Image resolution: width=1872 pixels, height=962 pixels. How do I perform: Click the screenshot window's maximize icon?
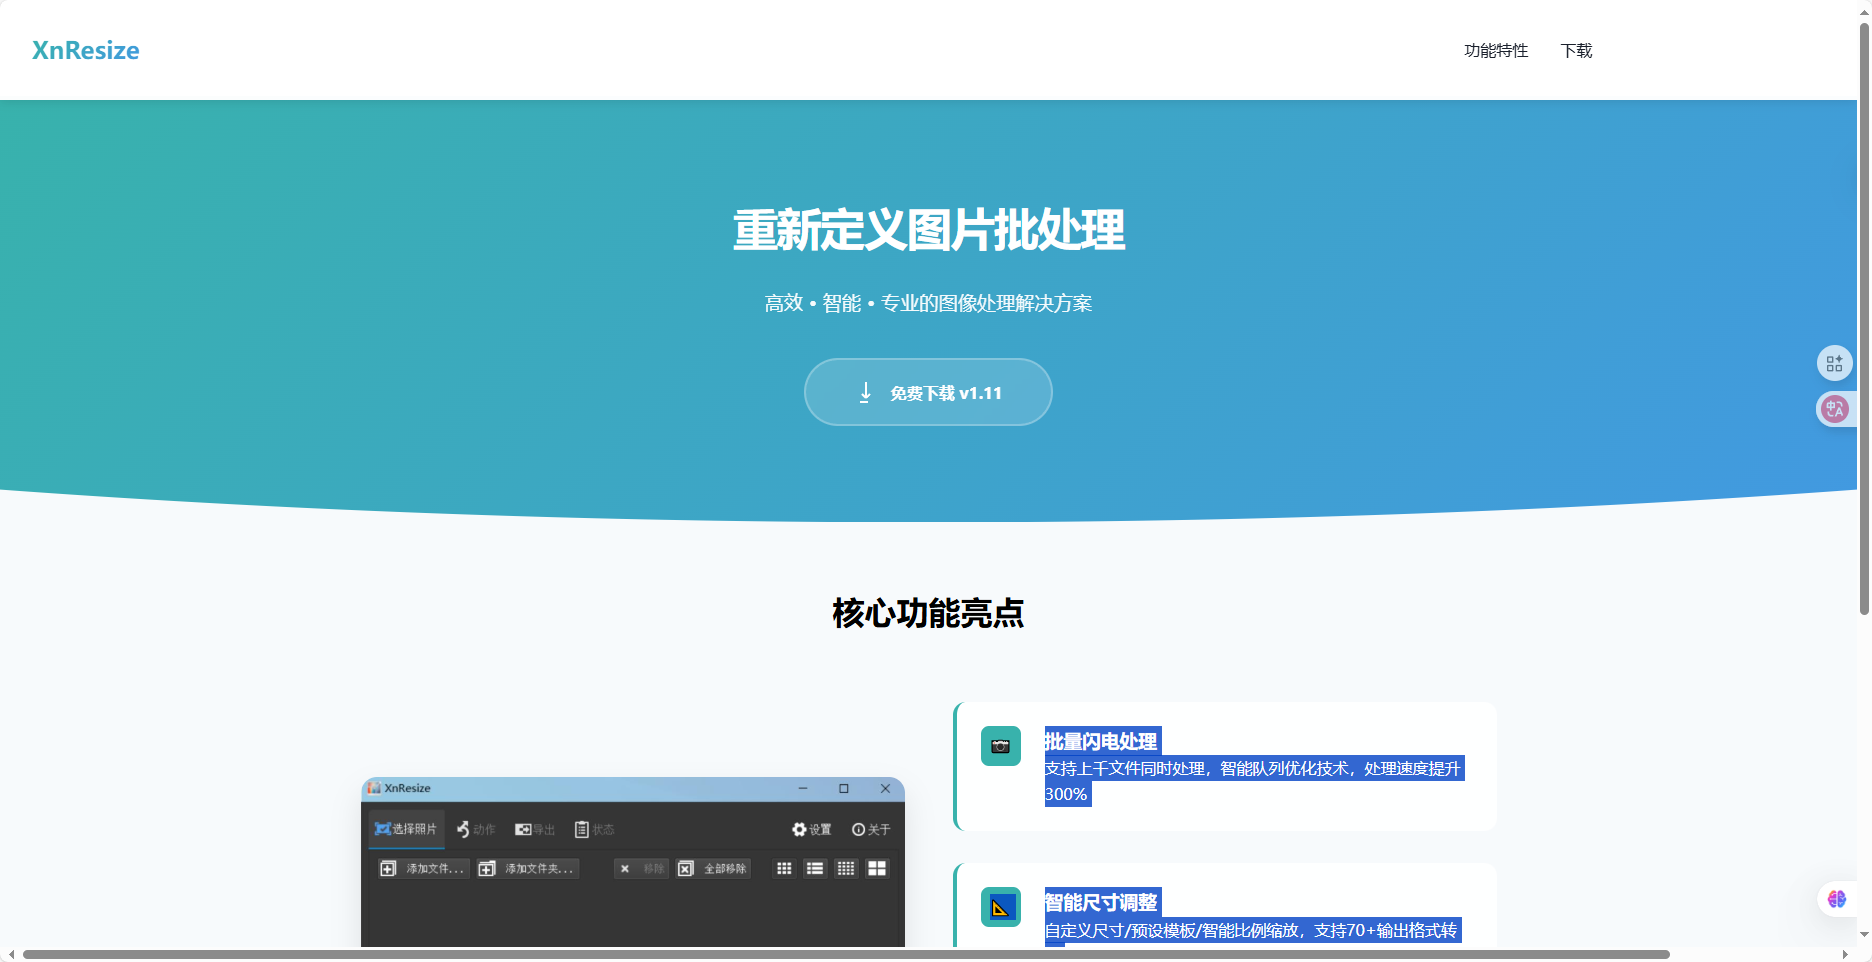click(844, 788)
